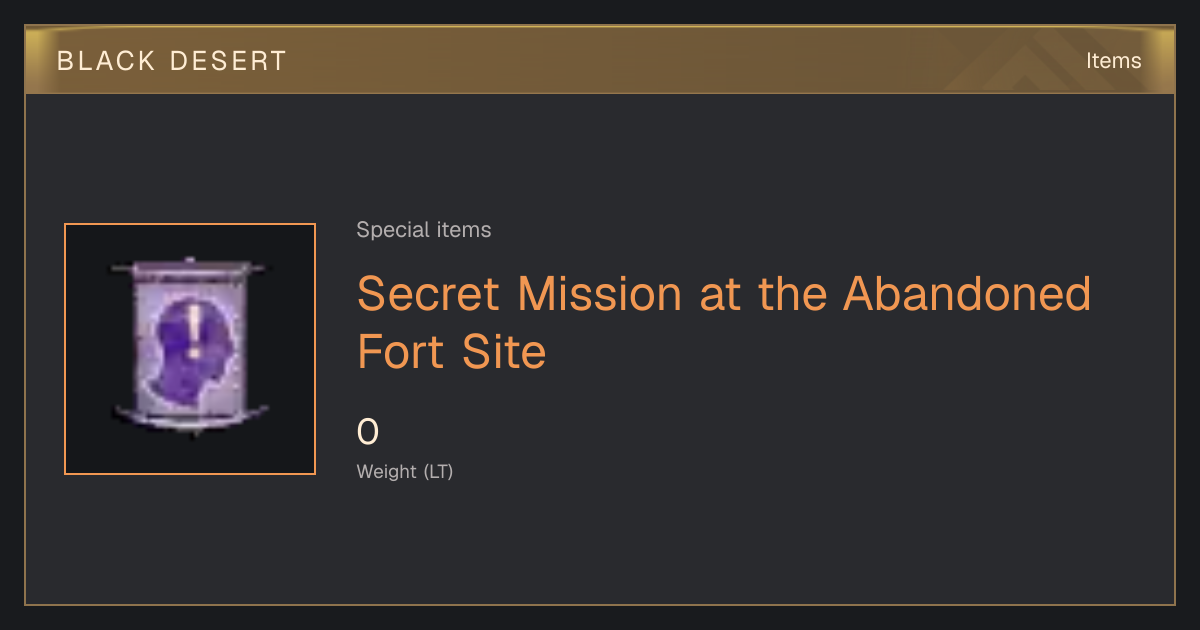Image resolution: width=1200 pixels, height=630 pixels.
Task: Open the Items section label
Action: [1114, 60]
